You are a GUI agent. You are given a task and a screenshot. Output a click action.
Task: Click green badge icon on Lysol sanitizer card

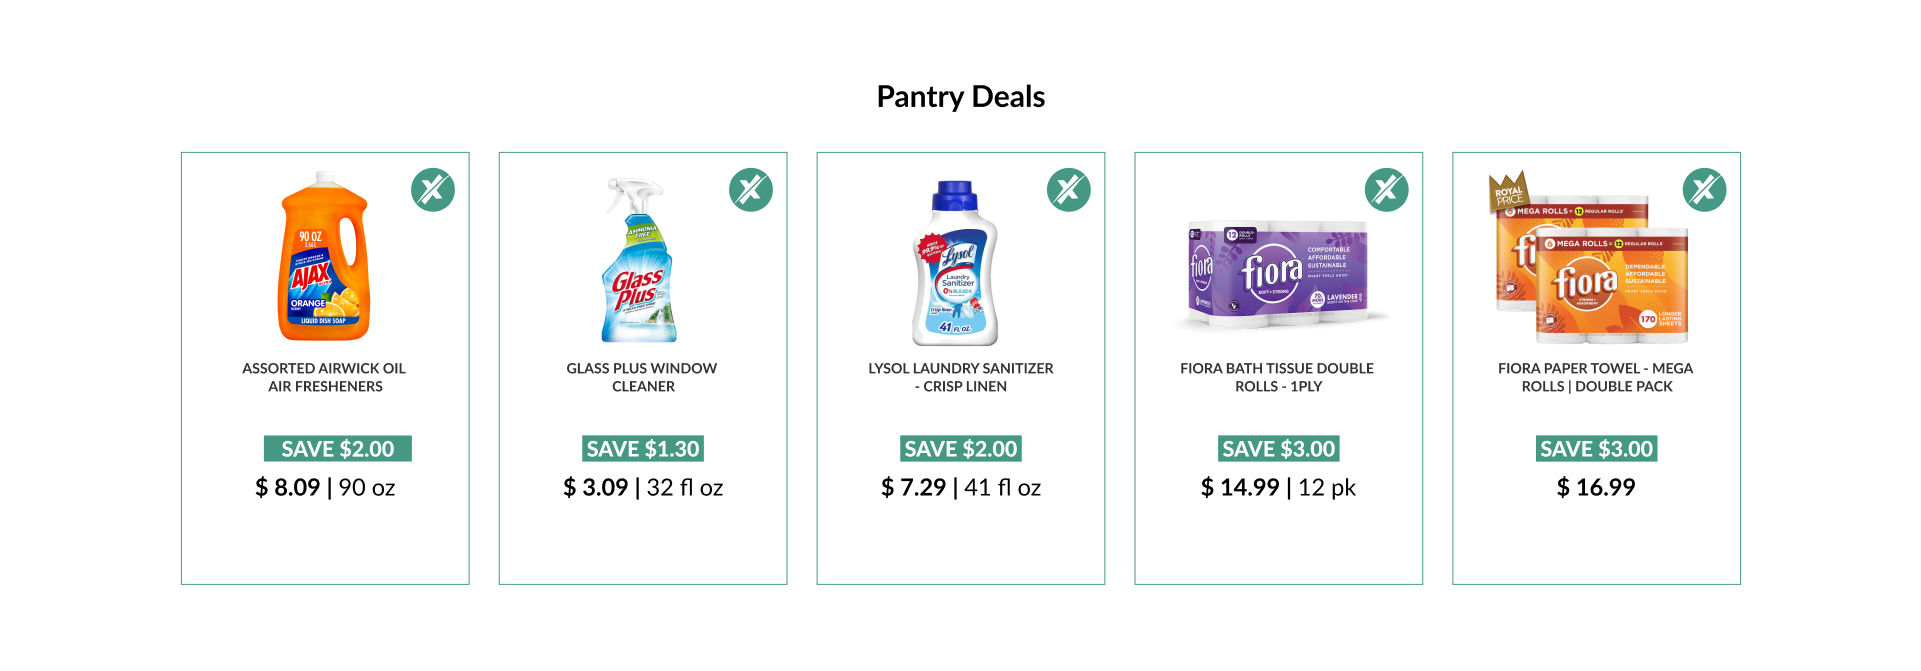[1069, 190]
